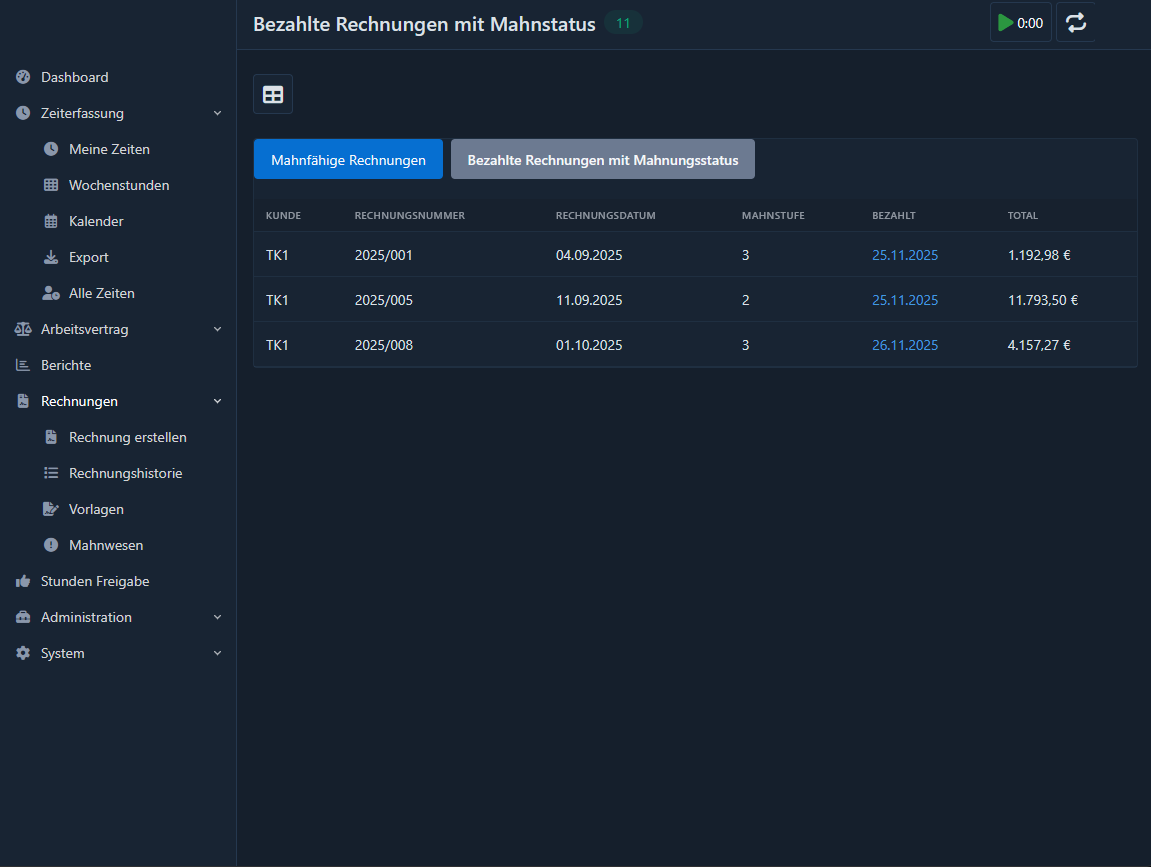The image size is (1151, 867).
Task: Select the Wochenstunden grid icon
Action: [50, 185]
